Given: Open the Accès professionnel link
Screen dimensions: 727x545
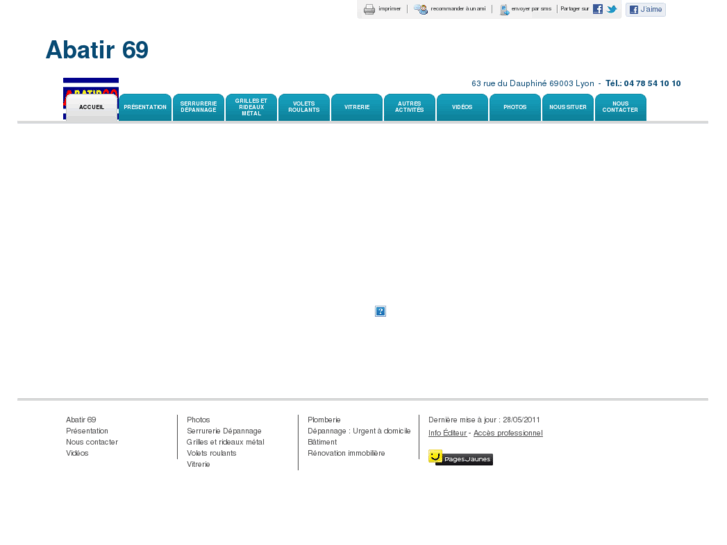Looking at the screenshot, I should (508, 433).
